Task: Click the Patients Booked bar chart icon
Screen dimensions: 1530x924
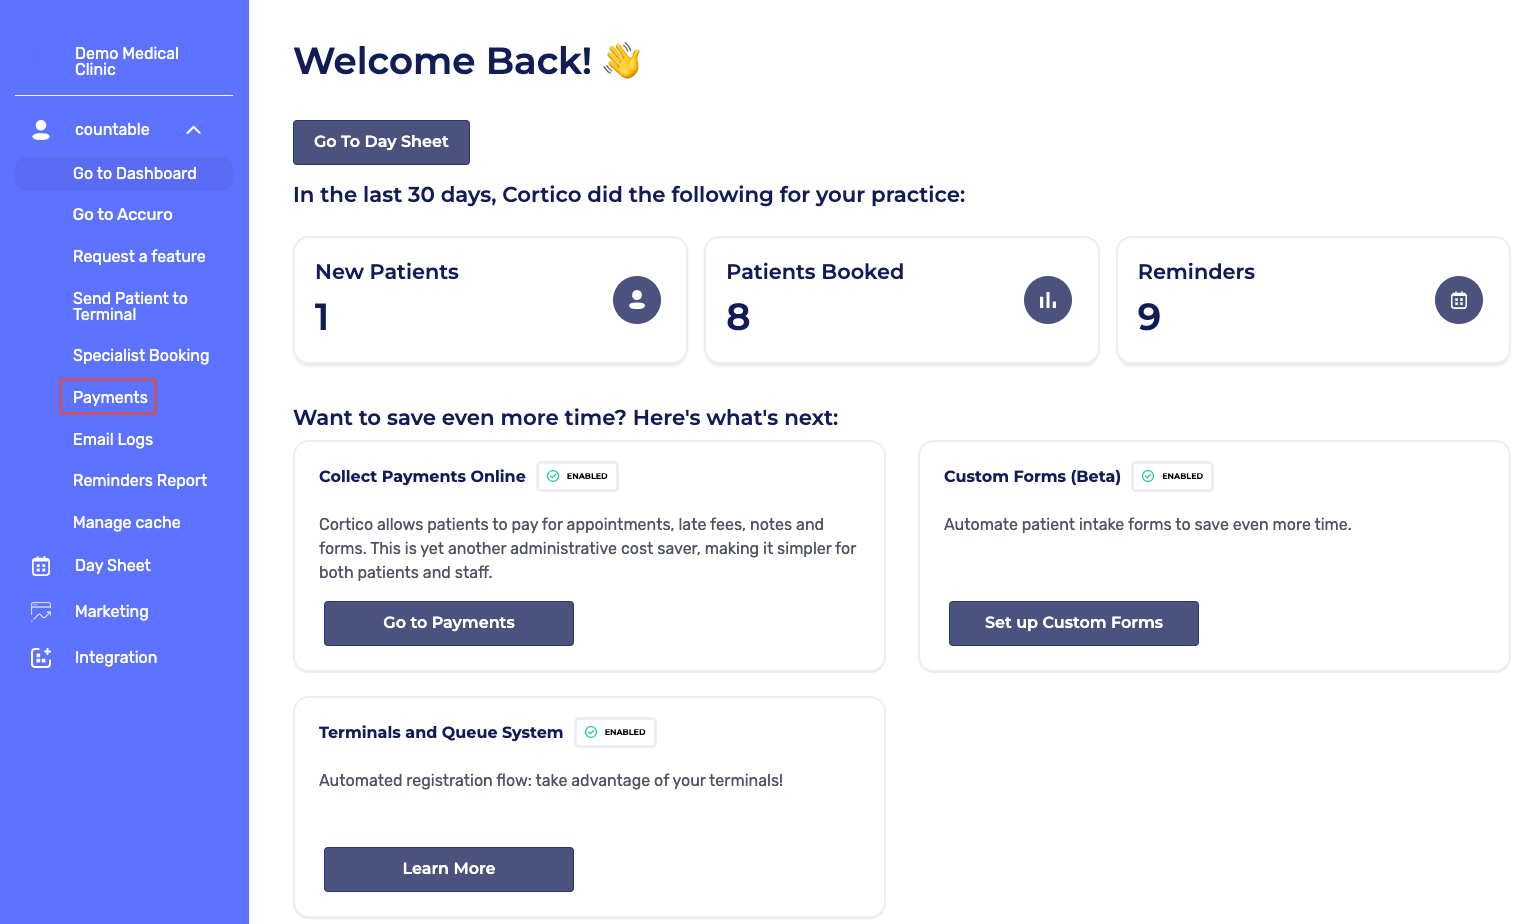Action: pos(1048,300)
